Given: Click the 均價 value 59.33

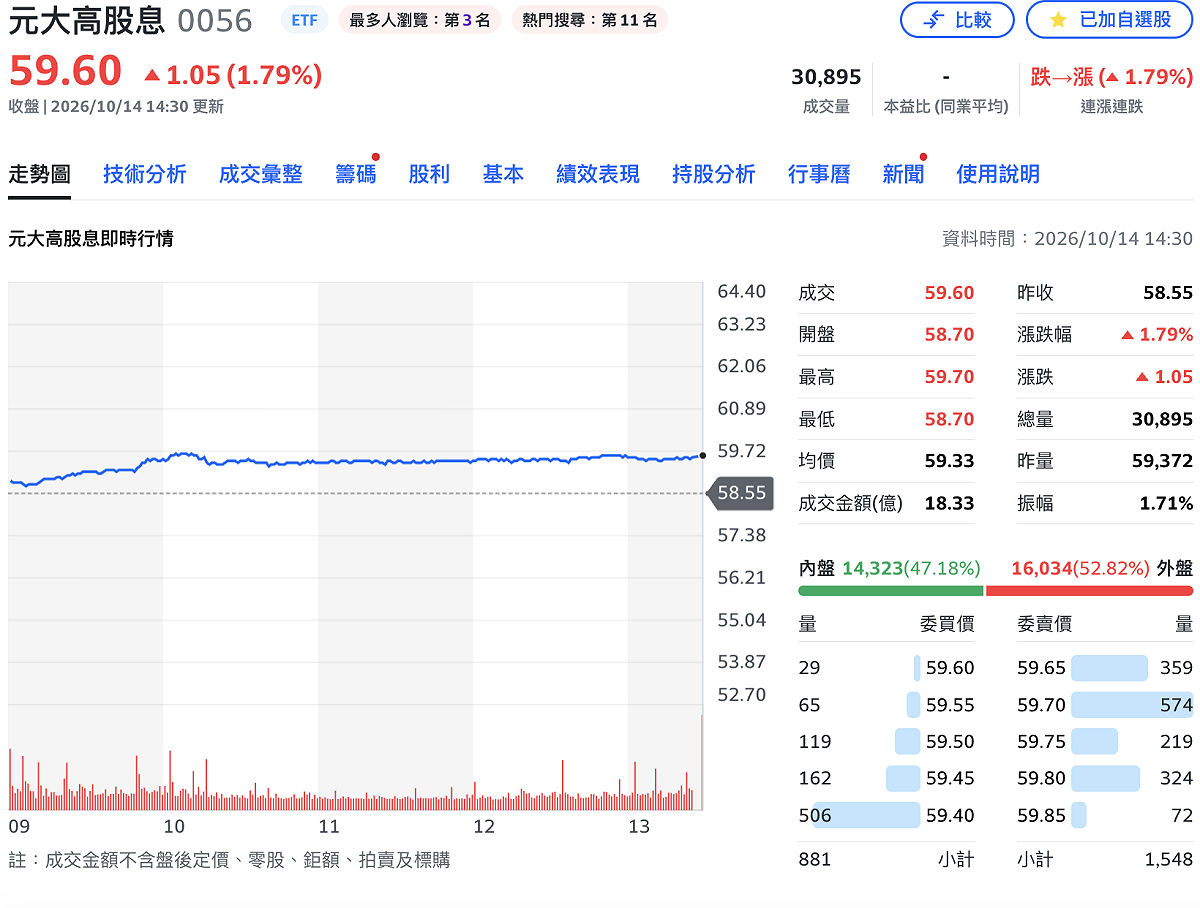Looking at the screenshot, I should click(x=950, y=461).
